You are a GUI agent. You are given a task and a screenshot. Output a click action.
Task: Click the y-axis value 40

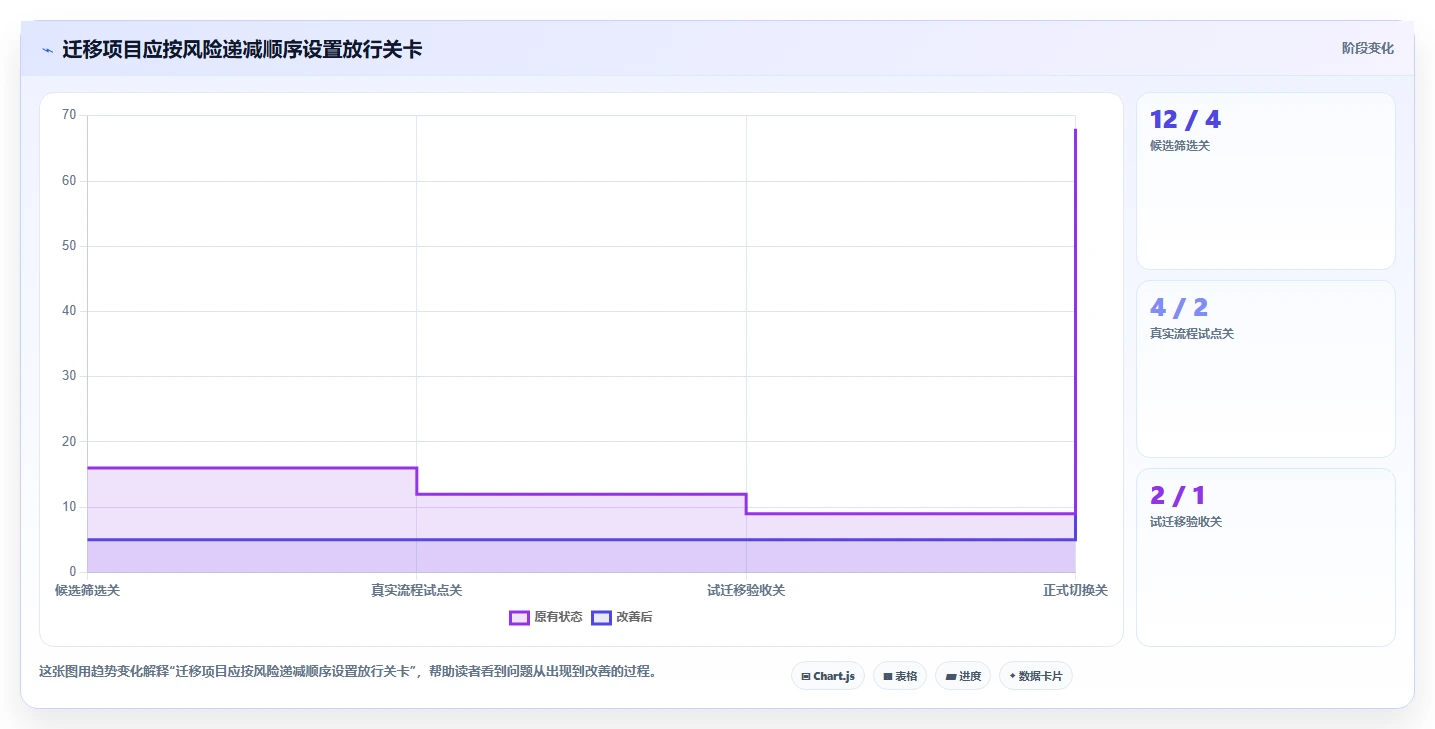(x=69, y=311)
